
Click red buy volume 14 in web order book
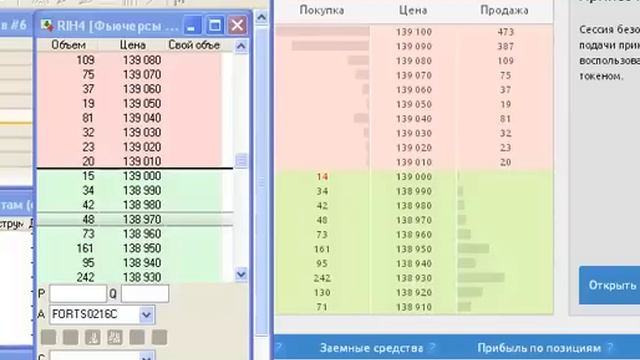tap(322, 177)
